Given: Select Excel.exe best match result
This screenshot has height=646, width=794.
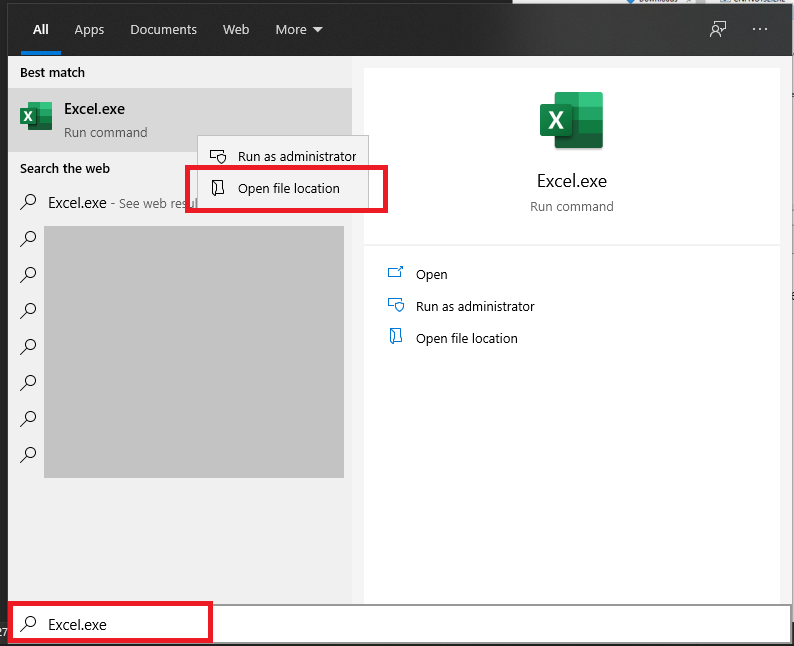Looking at the screenshot, I should pos(180,120).
